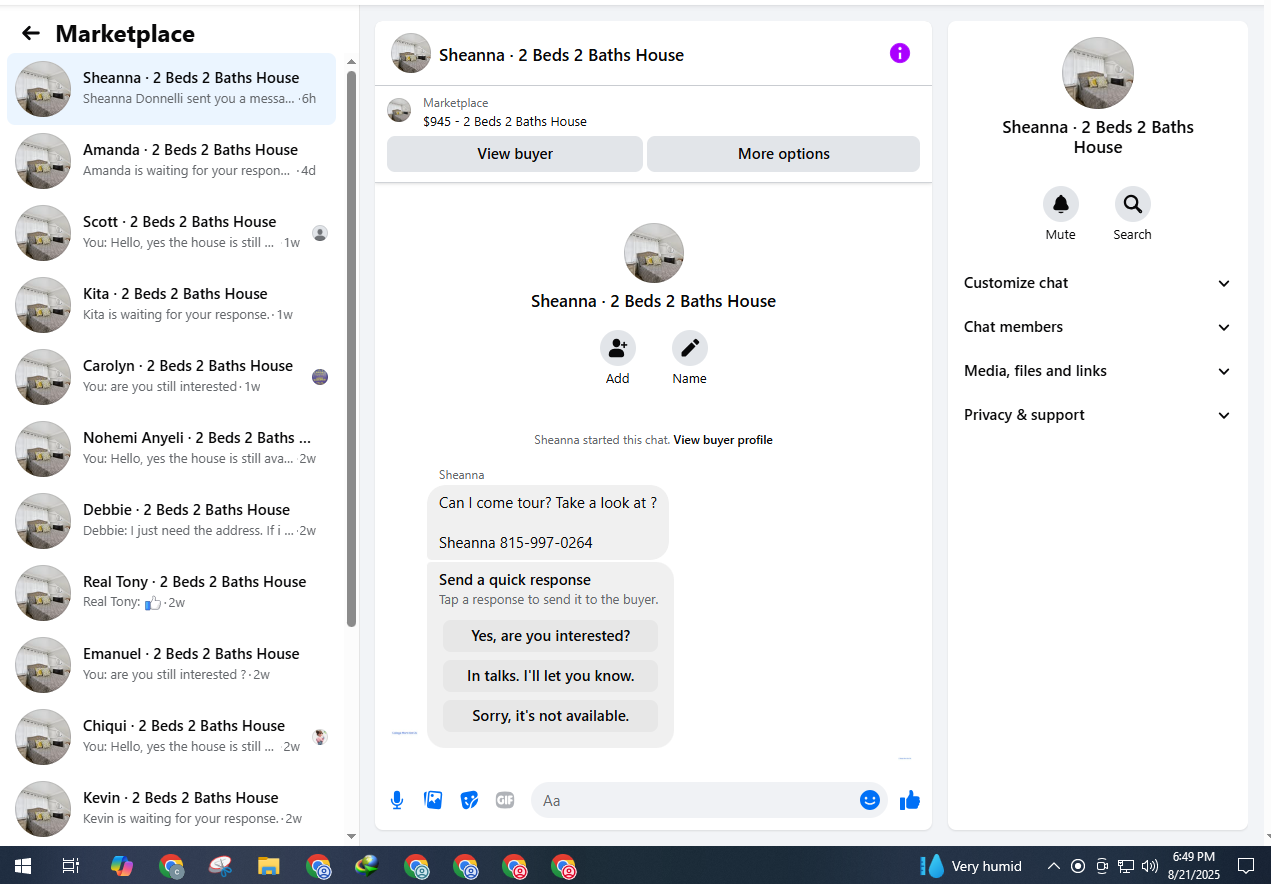1271x884 pixels.
Task: Send 'Sorry, it's not available.' response
Action: (551, 716)
